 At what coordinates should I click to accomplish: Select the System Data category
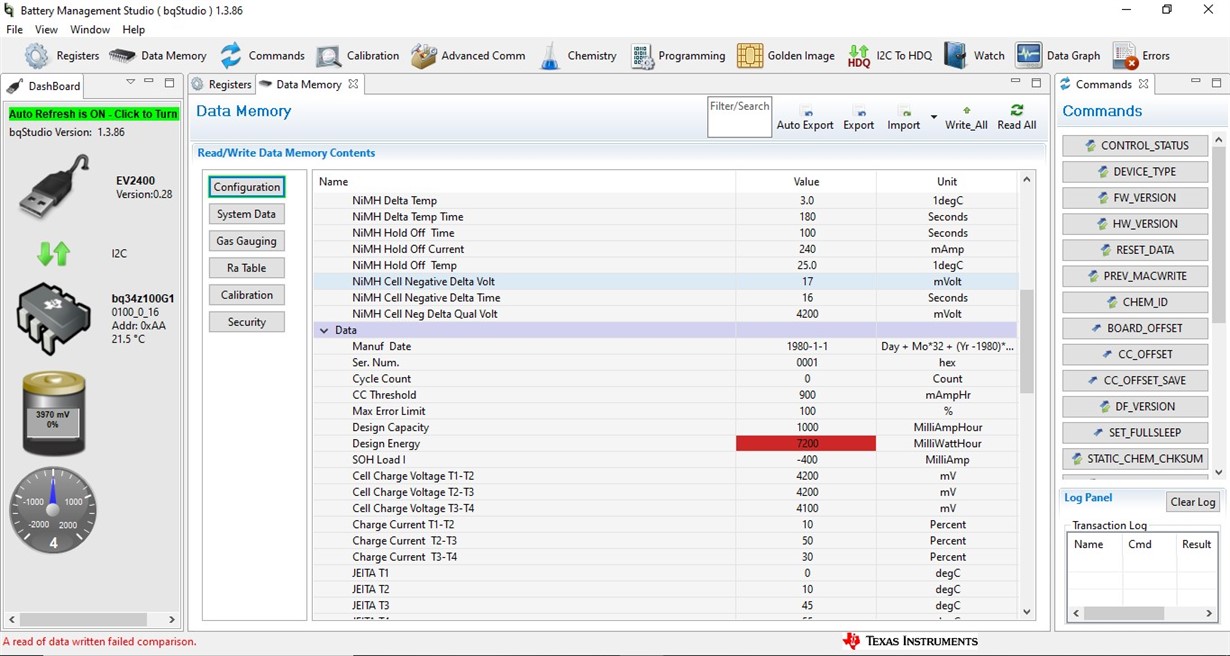pos(247,214)
